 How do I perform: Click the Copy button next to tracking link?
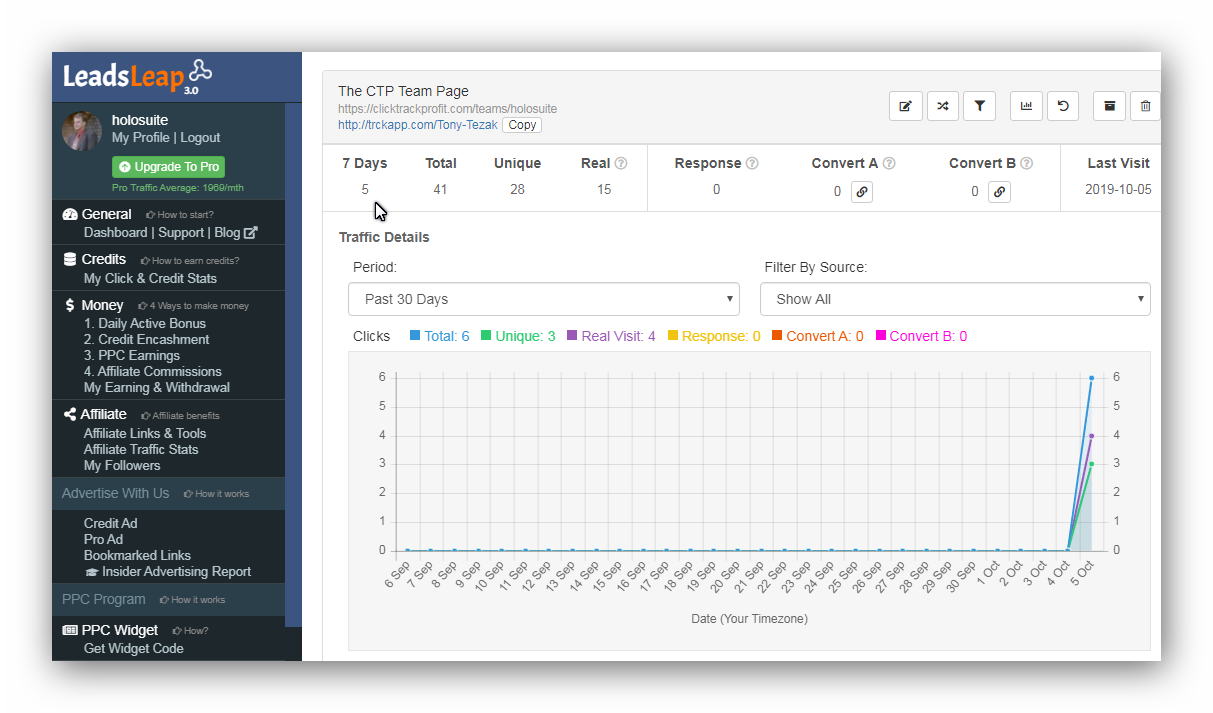click(x=522, y=125)
